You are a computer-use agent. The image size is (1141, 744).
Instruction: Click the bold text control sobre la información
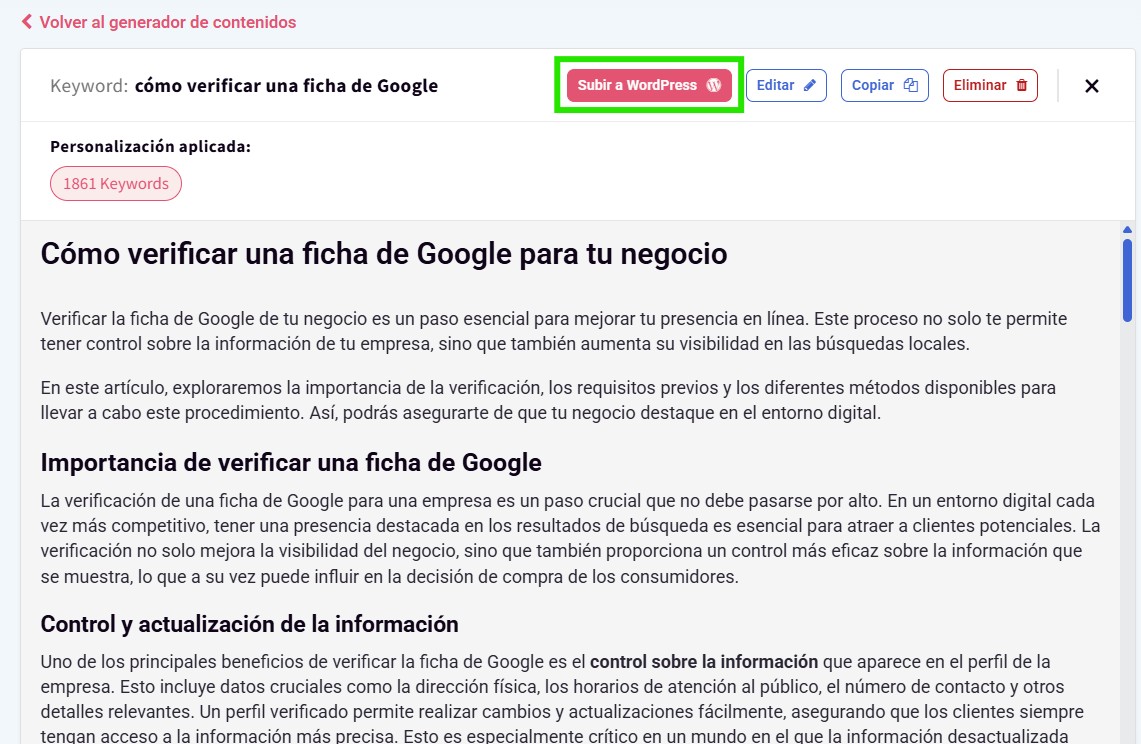pyautogui.click(x=704, y=662)
